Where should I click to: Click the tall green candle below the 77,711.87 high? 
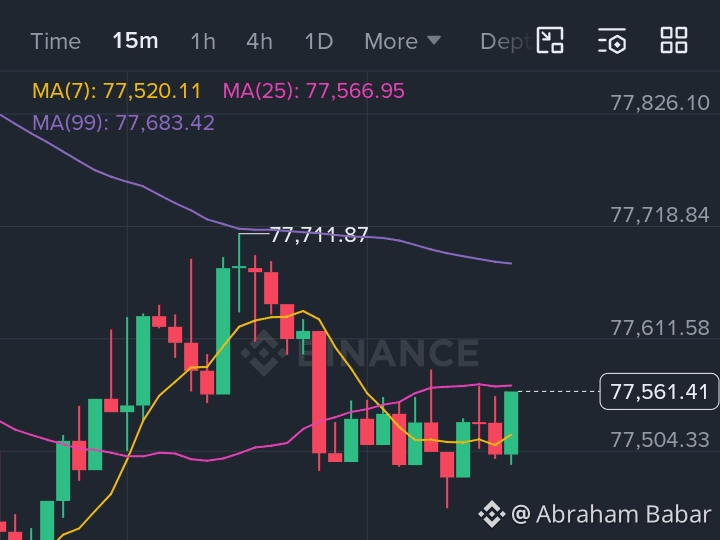click(223, 331)
